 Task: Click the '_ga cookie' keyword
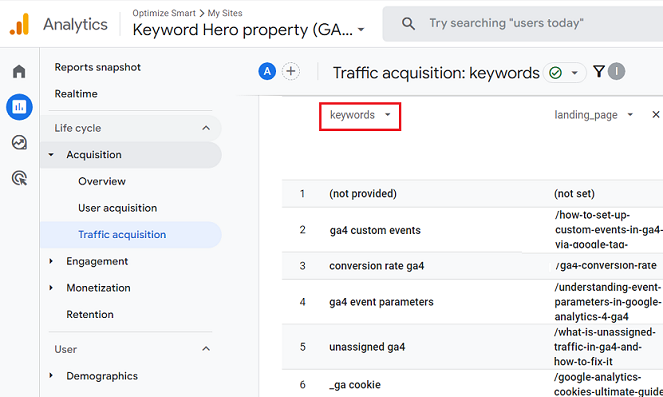[x=355, y=385]
